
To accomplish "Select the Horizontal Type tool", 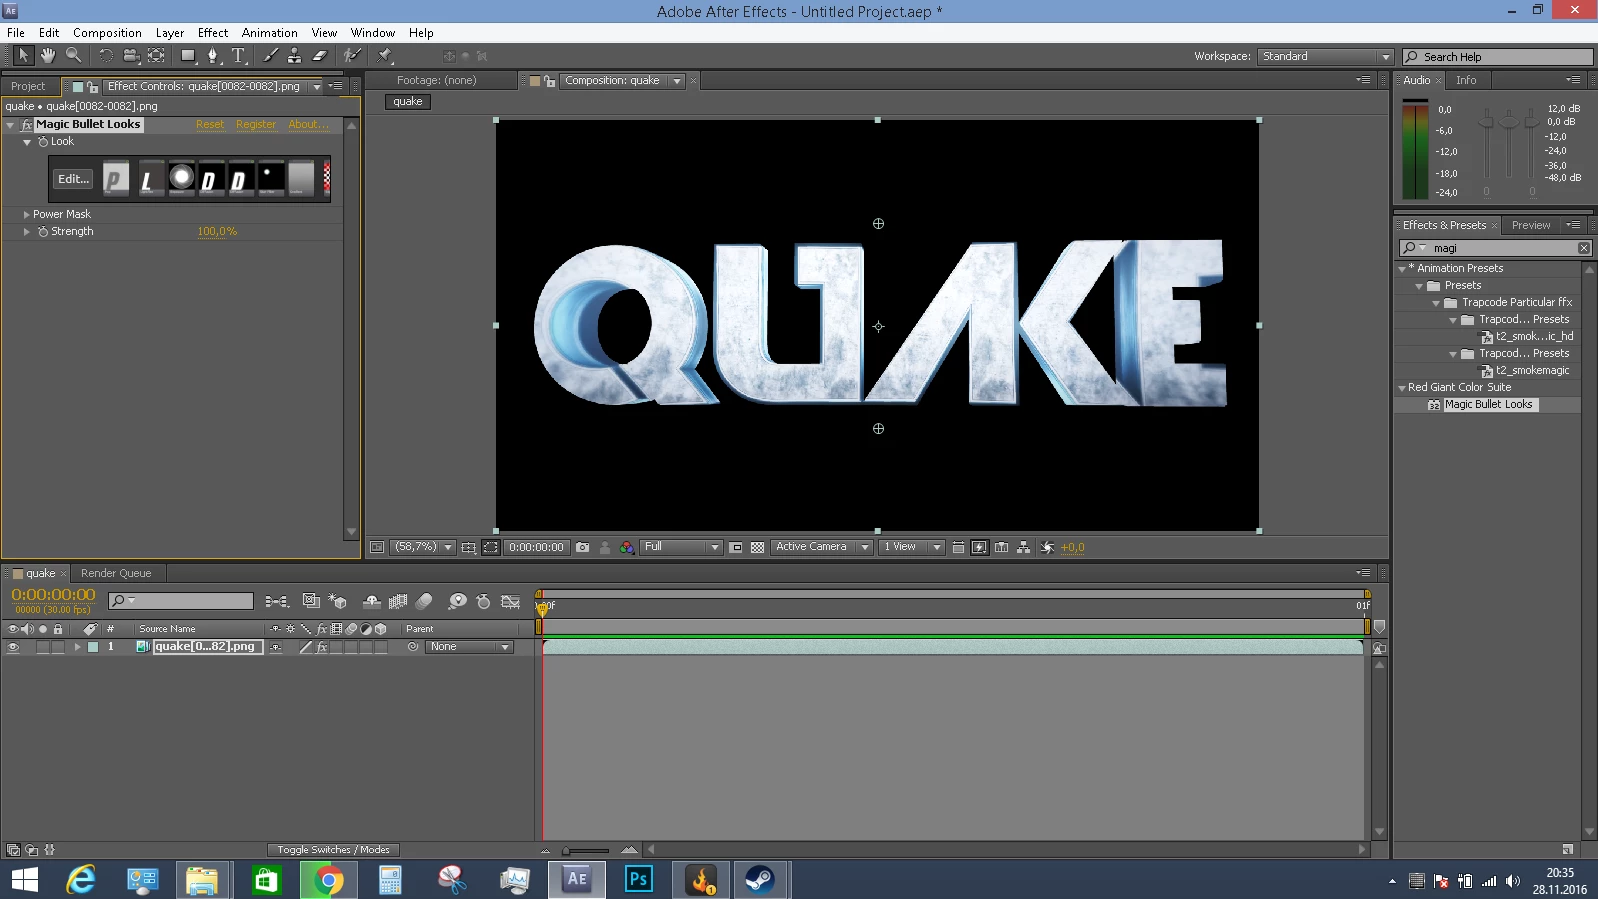I will point(238,56).
